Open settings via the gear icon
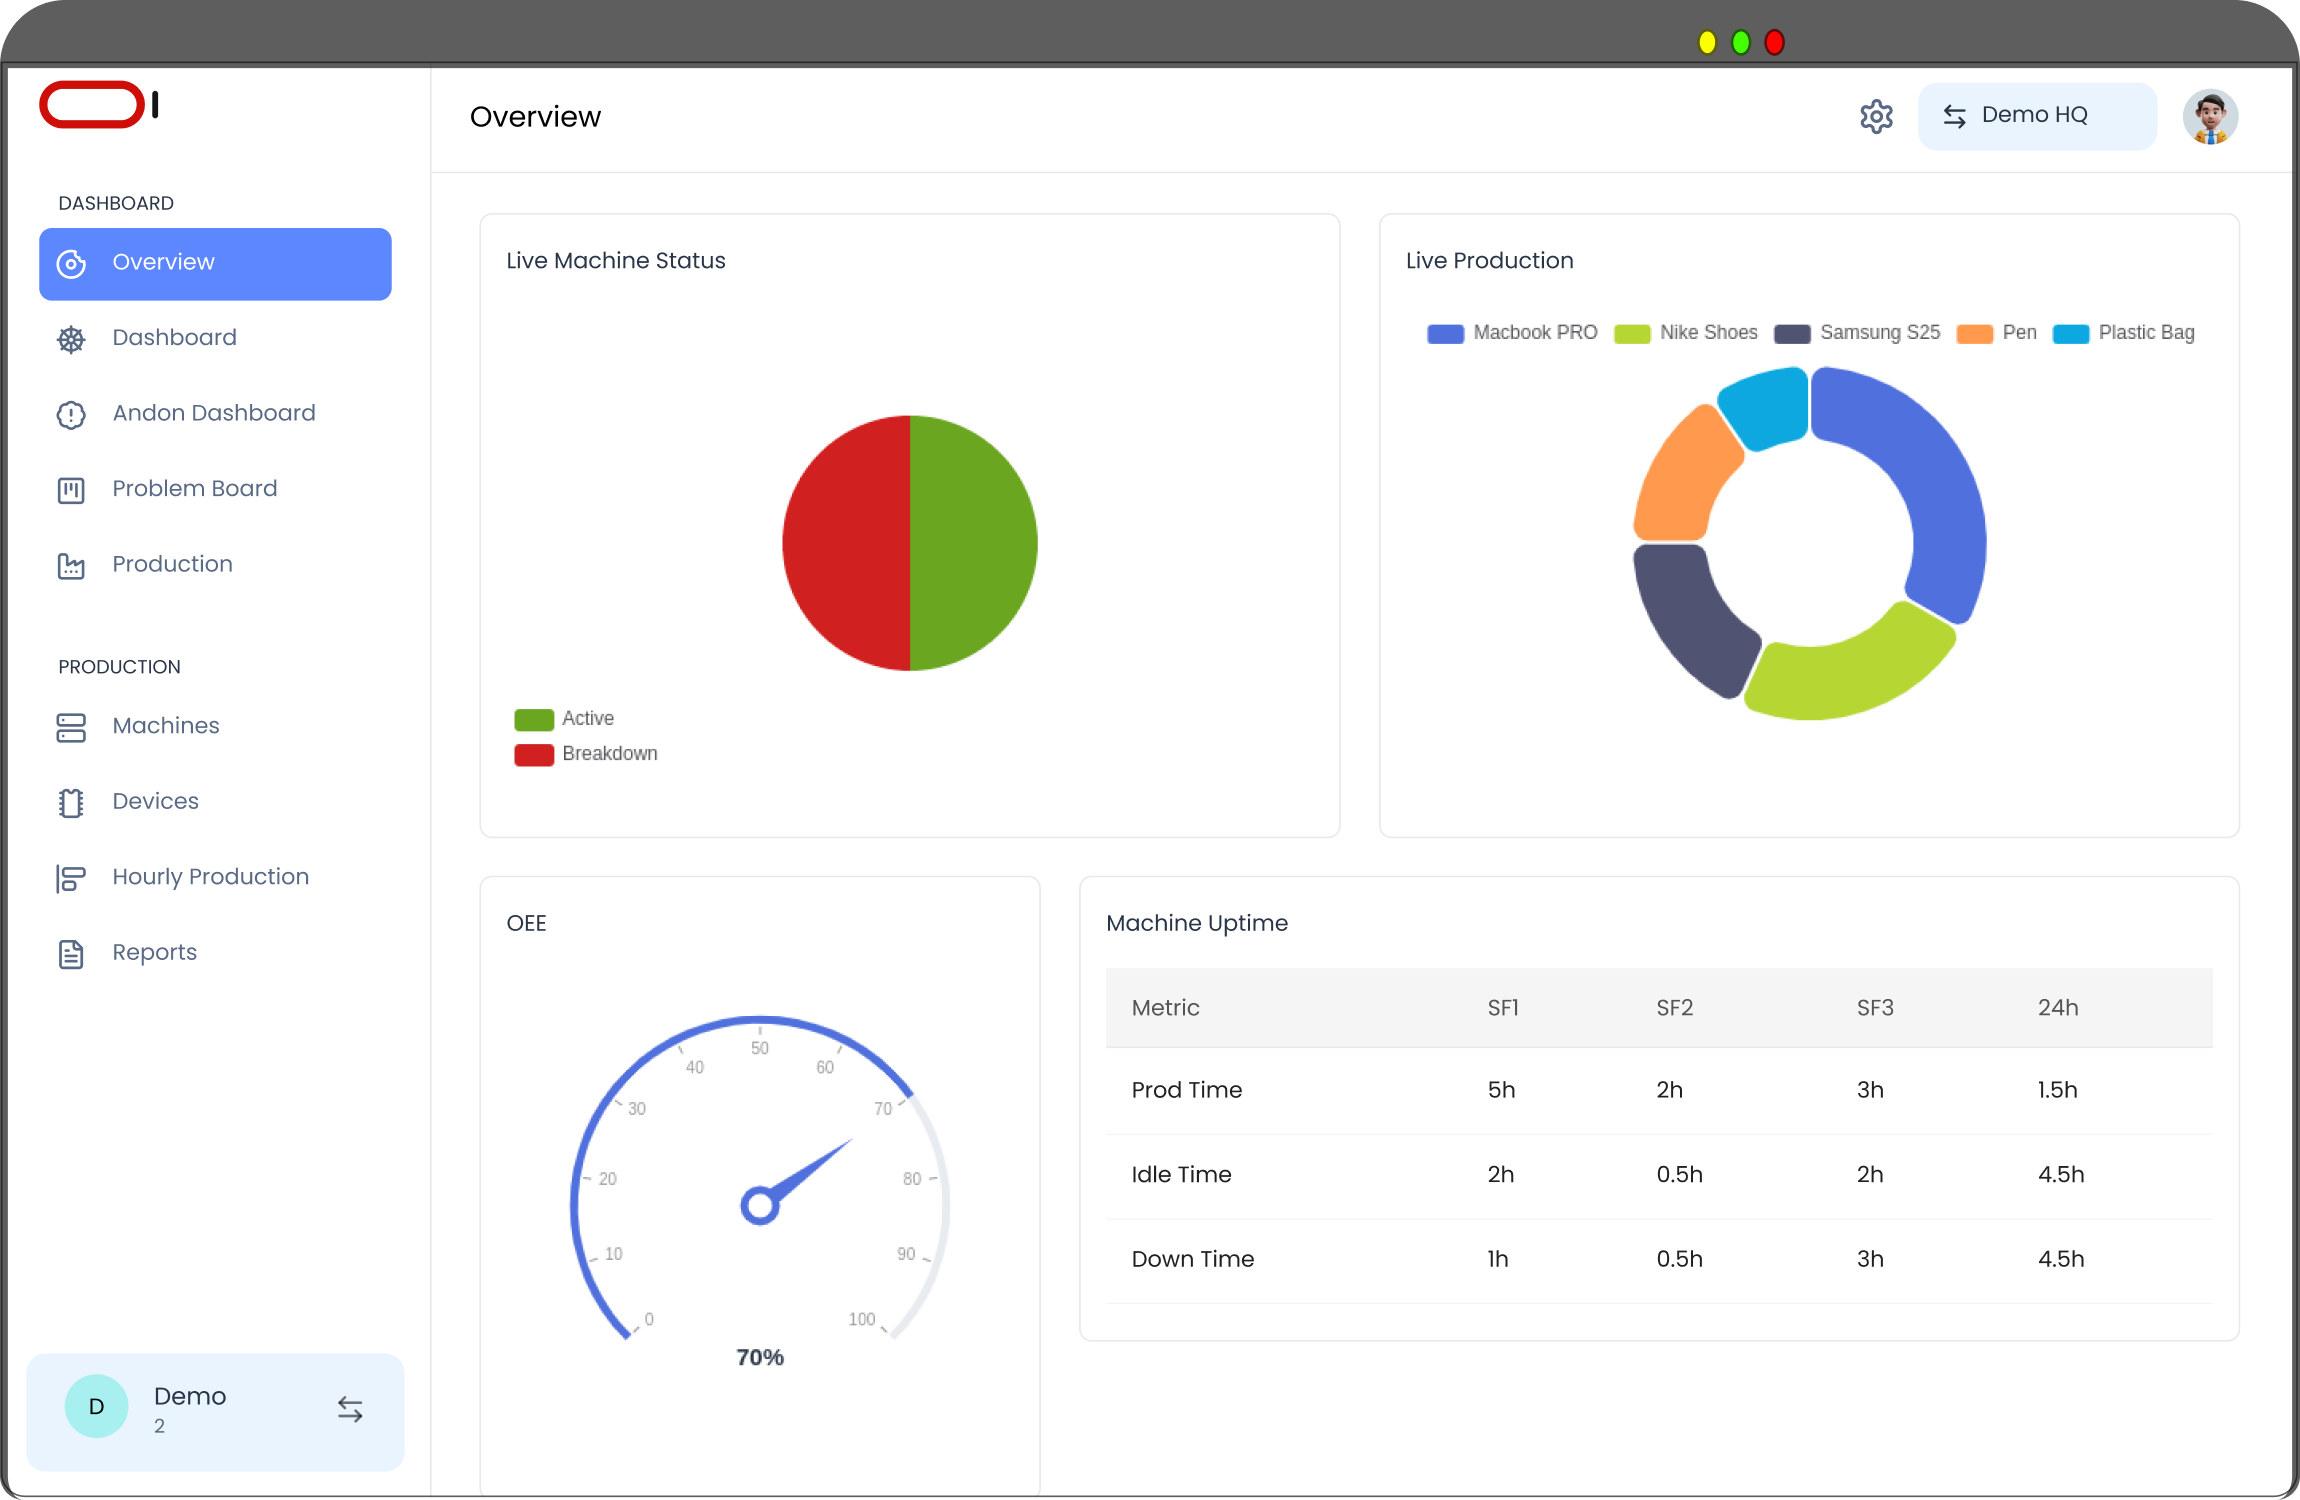The width and height of the screenshot is (2300, 1500). (x=1877, y=116)
